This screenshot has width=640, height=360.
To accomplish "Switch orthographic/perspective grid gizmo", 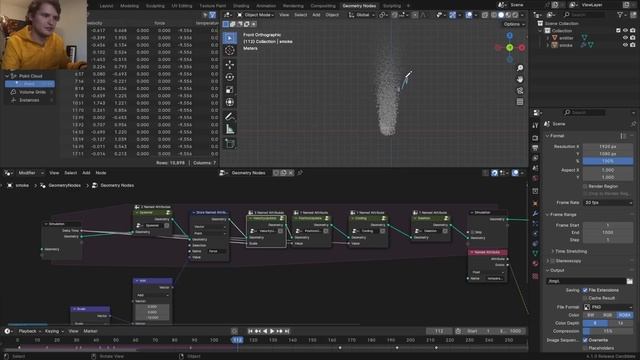I will tap(520, 102).
